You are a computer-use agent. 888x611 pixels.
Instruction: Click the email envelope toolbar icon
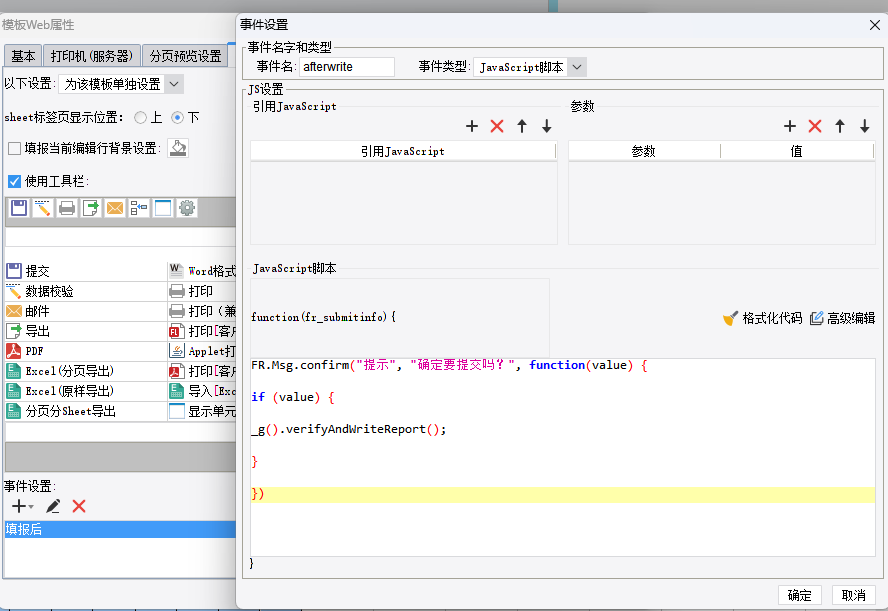(x=115, y=208)
